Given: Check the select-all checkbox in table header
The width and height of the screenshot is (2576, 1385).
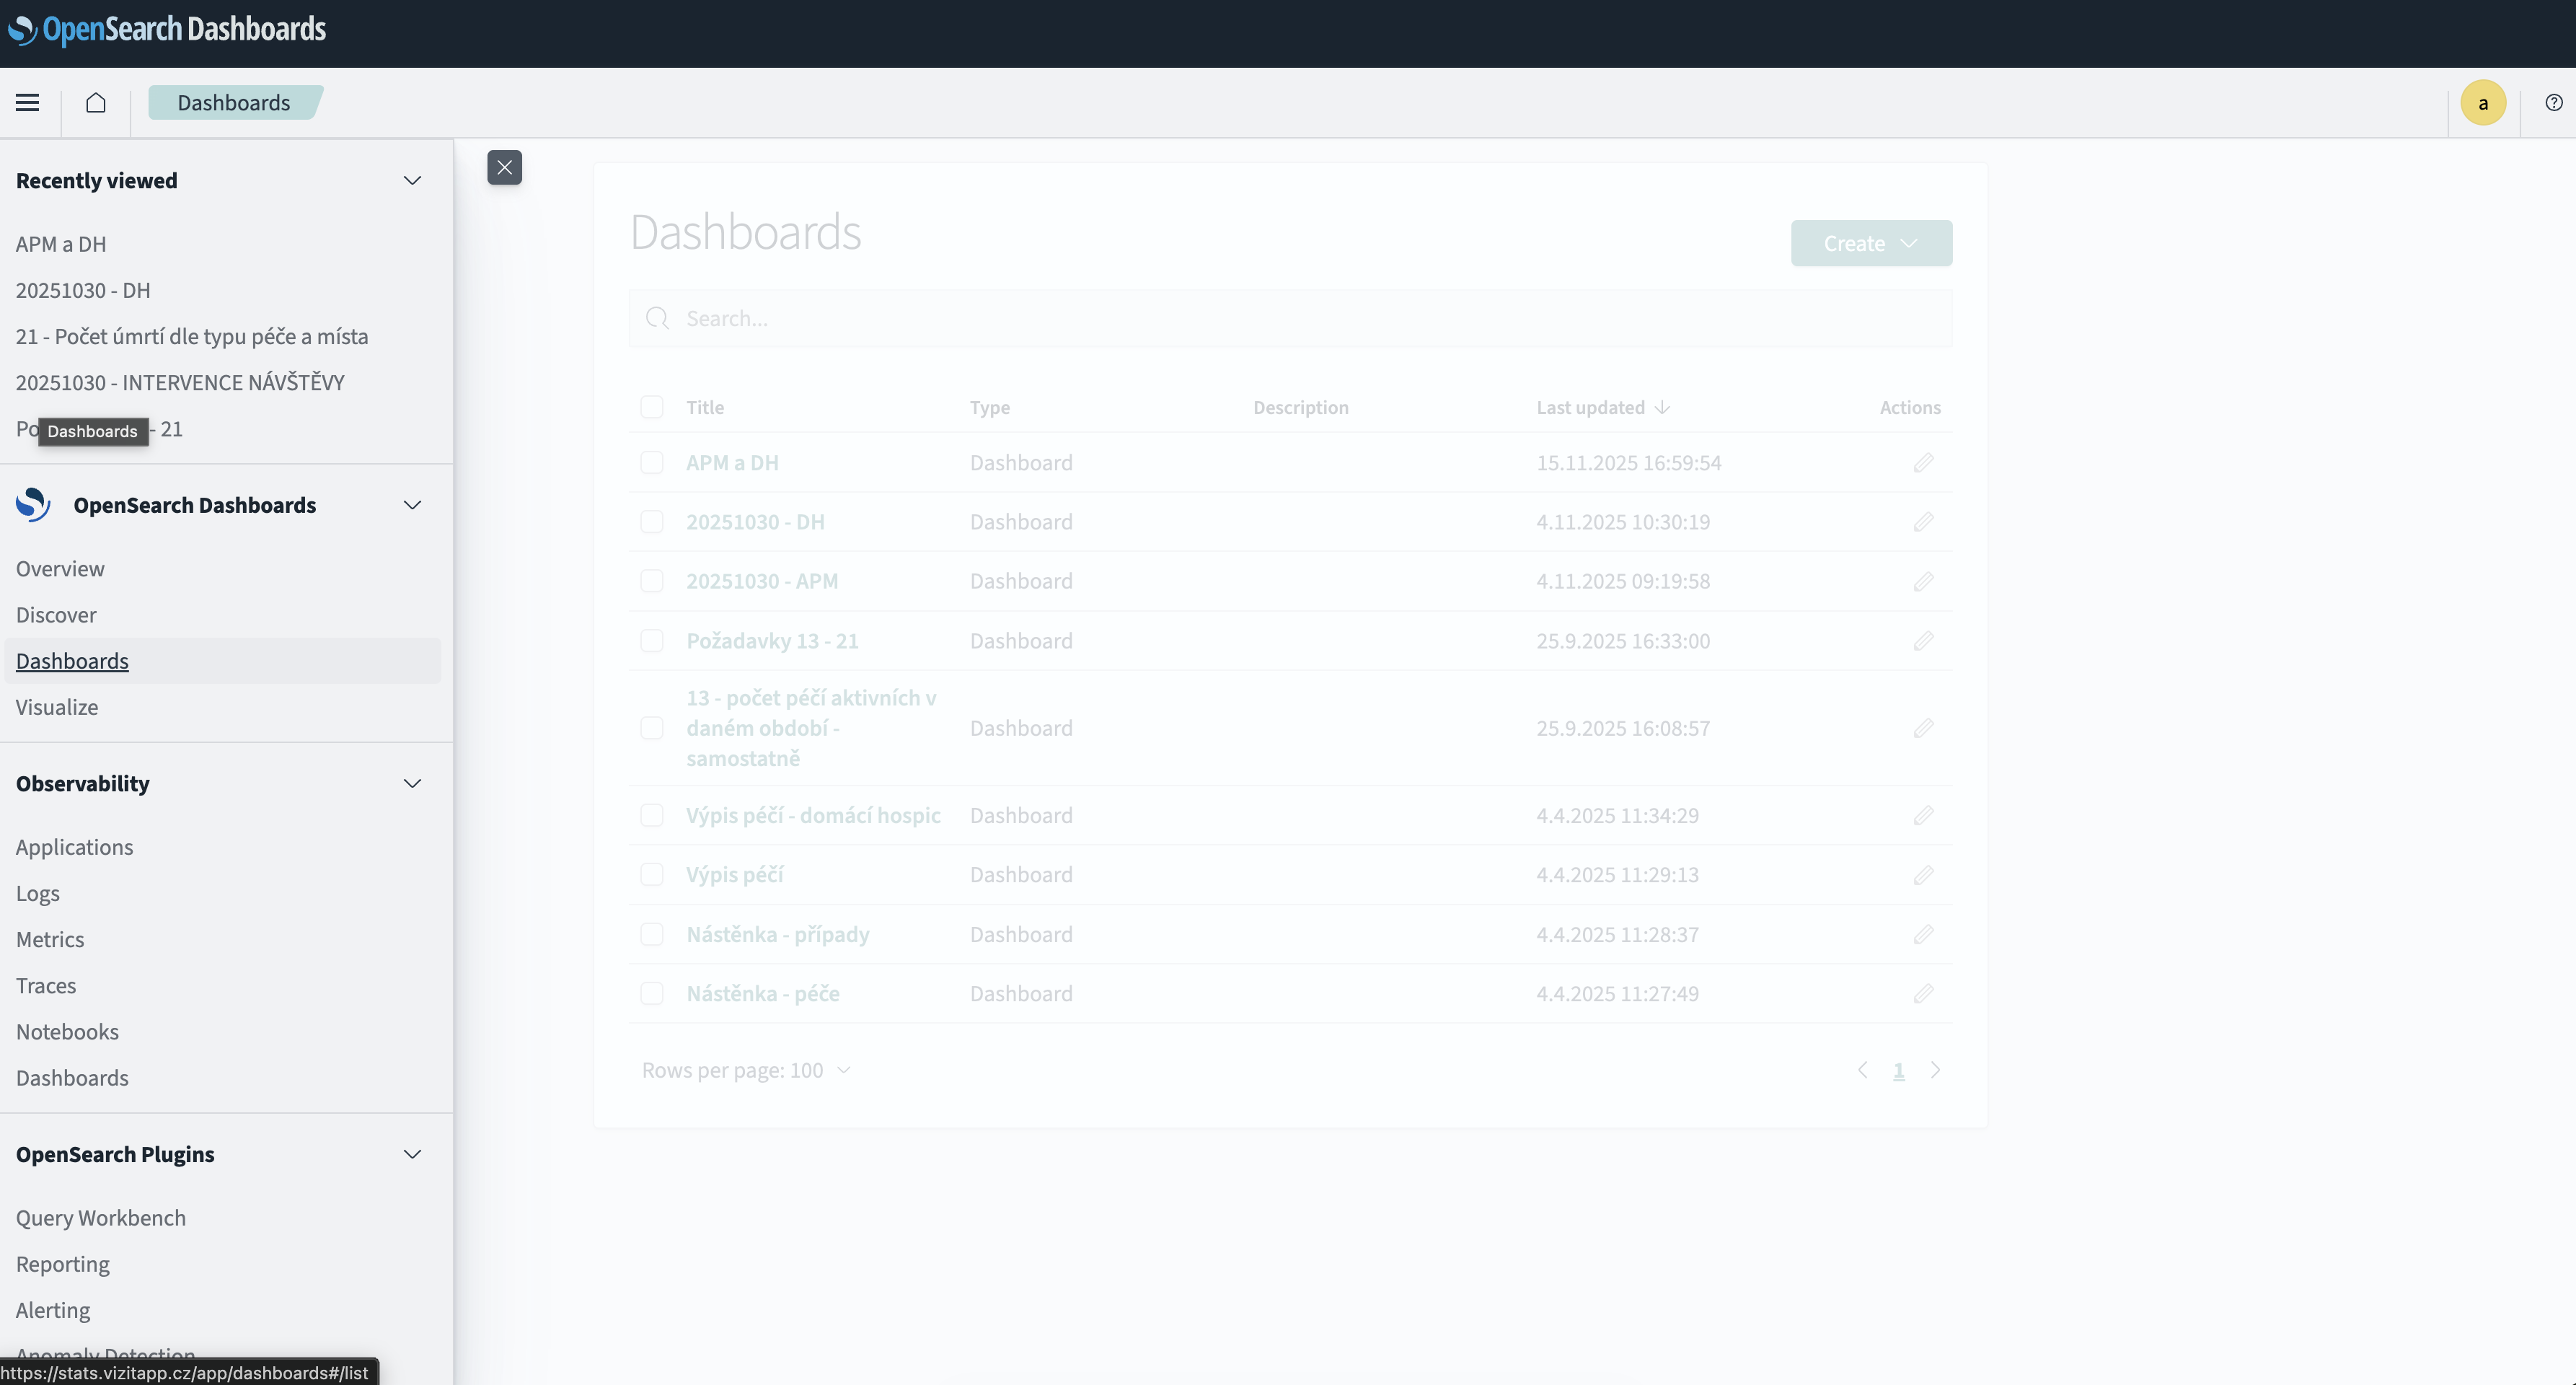Looking at the screenshot, I should (652, 407).
